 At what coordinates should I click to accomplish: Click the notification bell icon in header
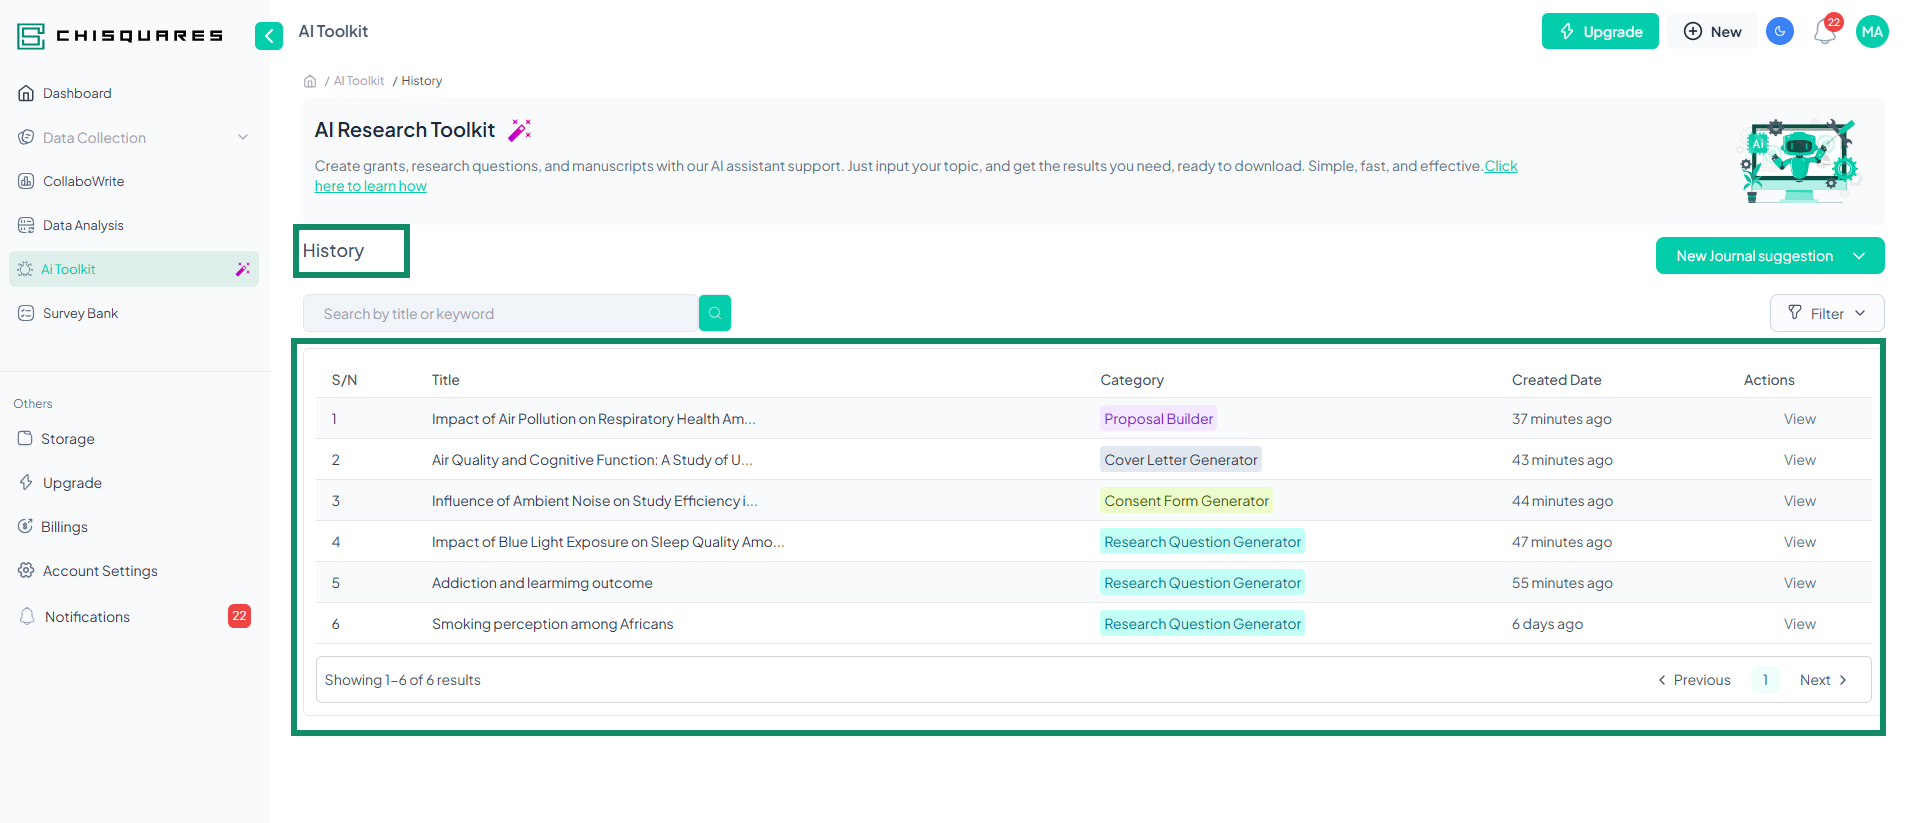tap(1824, 32)
